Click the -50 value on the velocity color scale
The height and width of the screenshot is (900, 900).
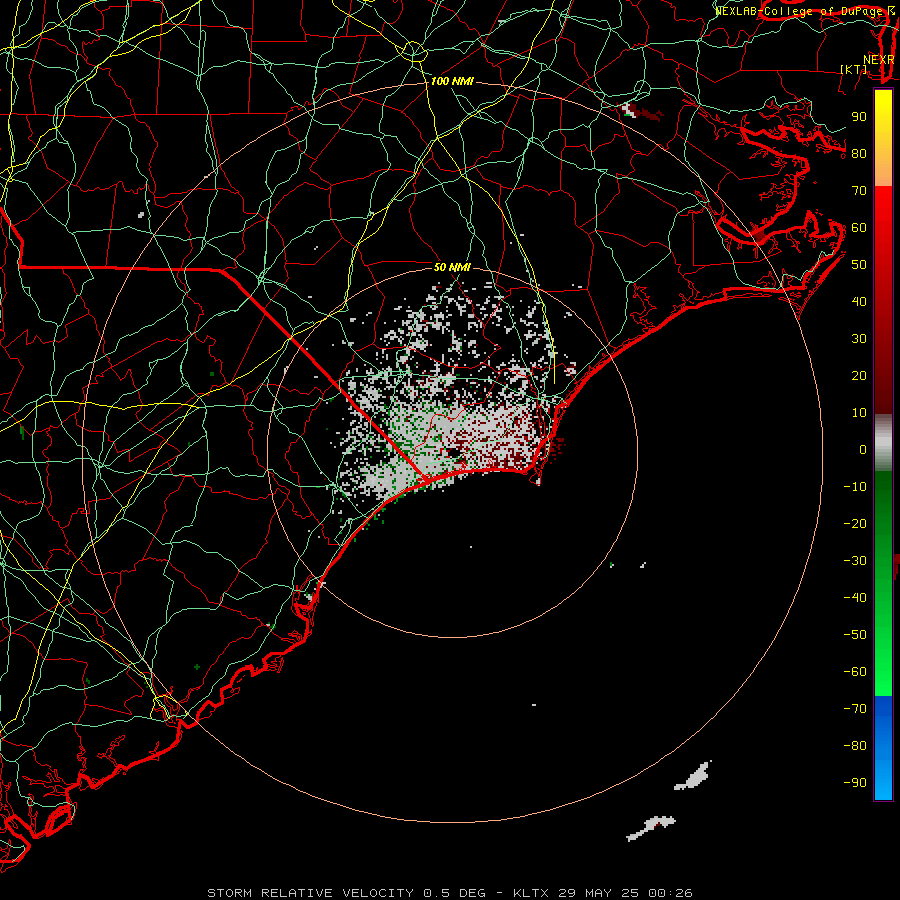point(855,635)
